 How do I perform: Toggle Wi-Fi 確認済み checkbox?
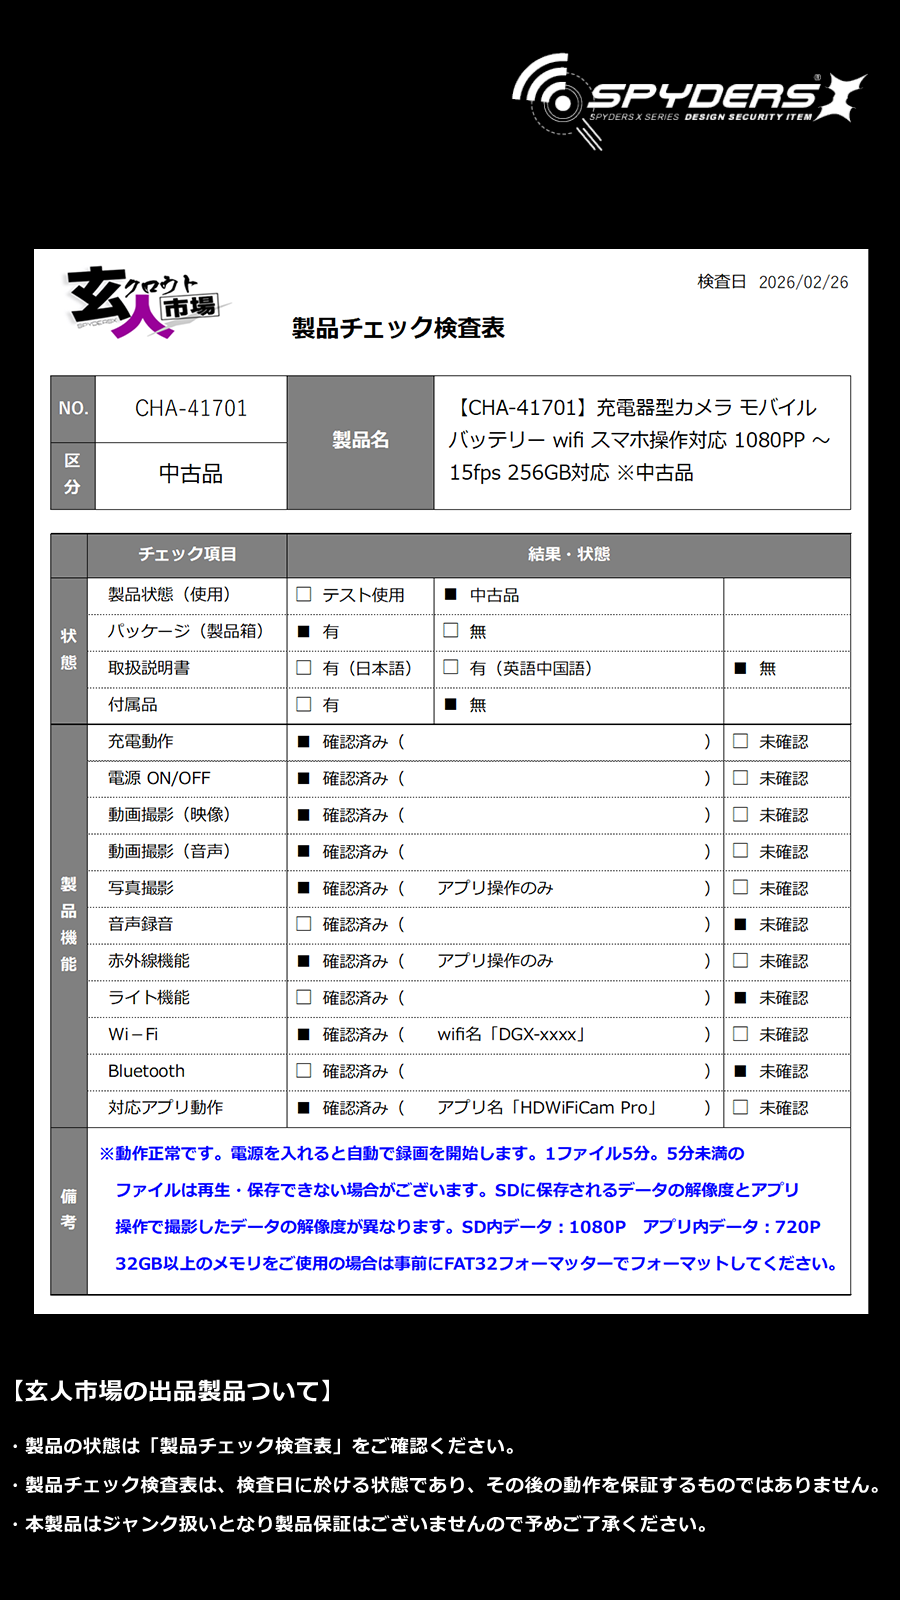[304, 1035]
